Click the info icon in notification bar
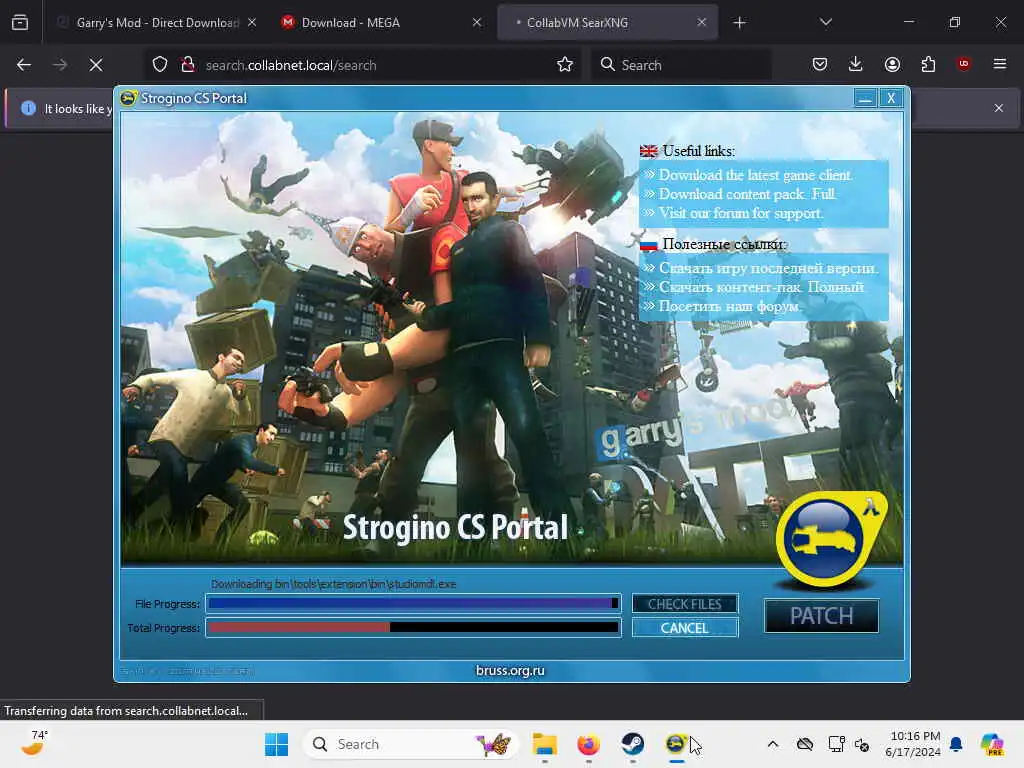The height and width of the screenshot is (768, 1024). coord(28,108)
